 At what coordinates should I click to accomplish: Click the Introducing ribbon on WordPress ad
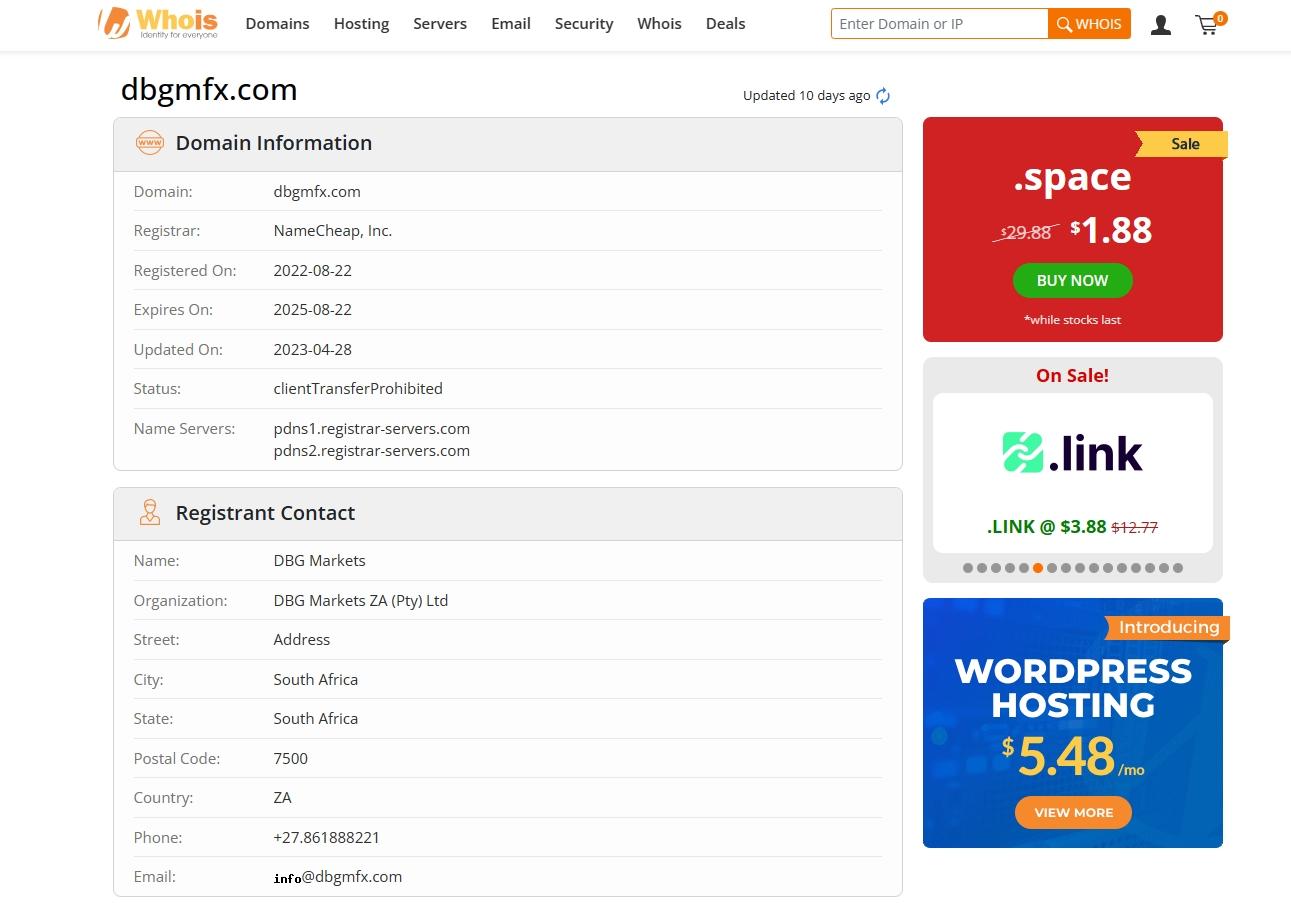(x=1168, y=628)
